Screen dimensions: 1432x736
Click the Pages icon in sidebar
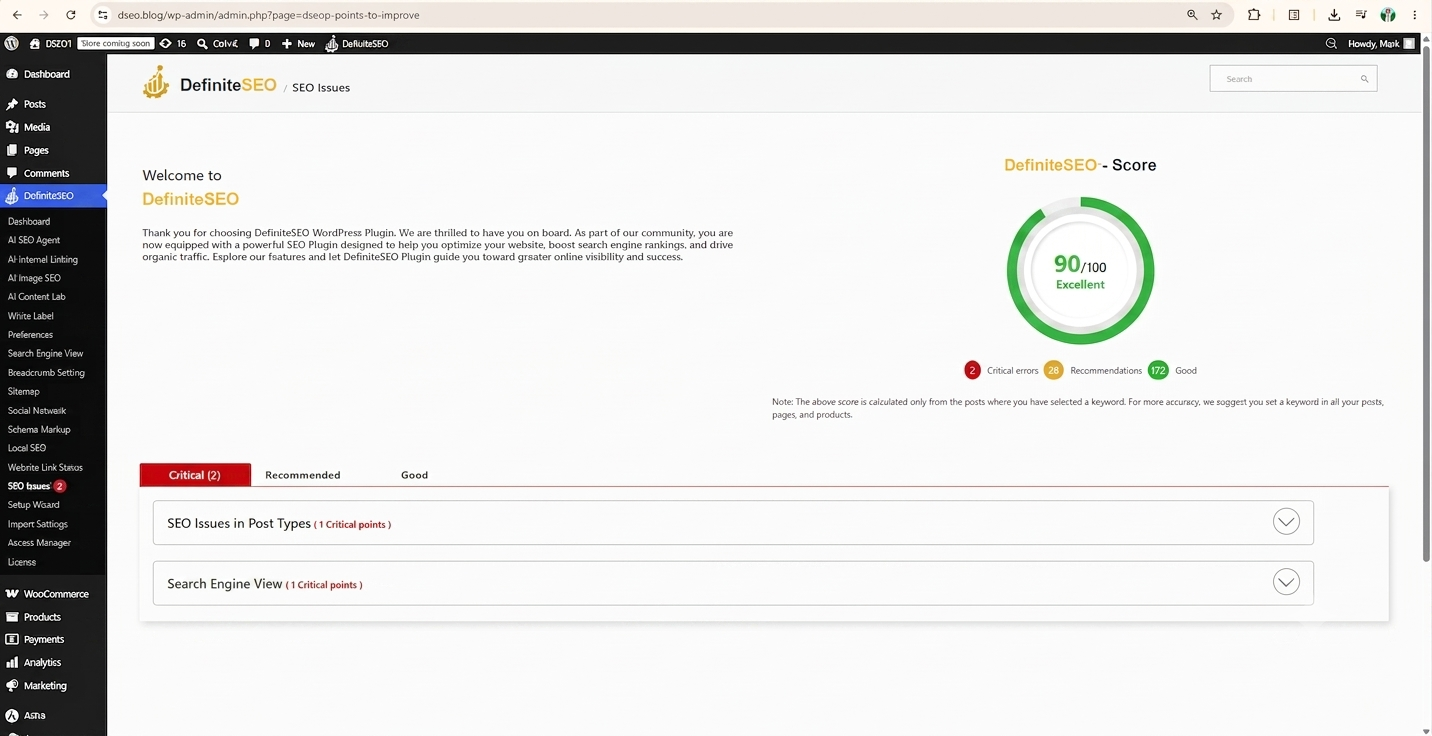coord(12,150)
